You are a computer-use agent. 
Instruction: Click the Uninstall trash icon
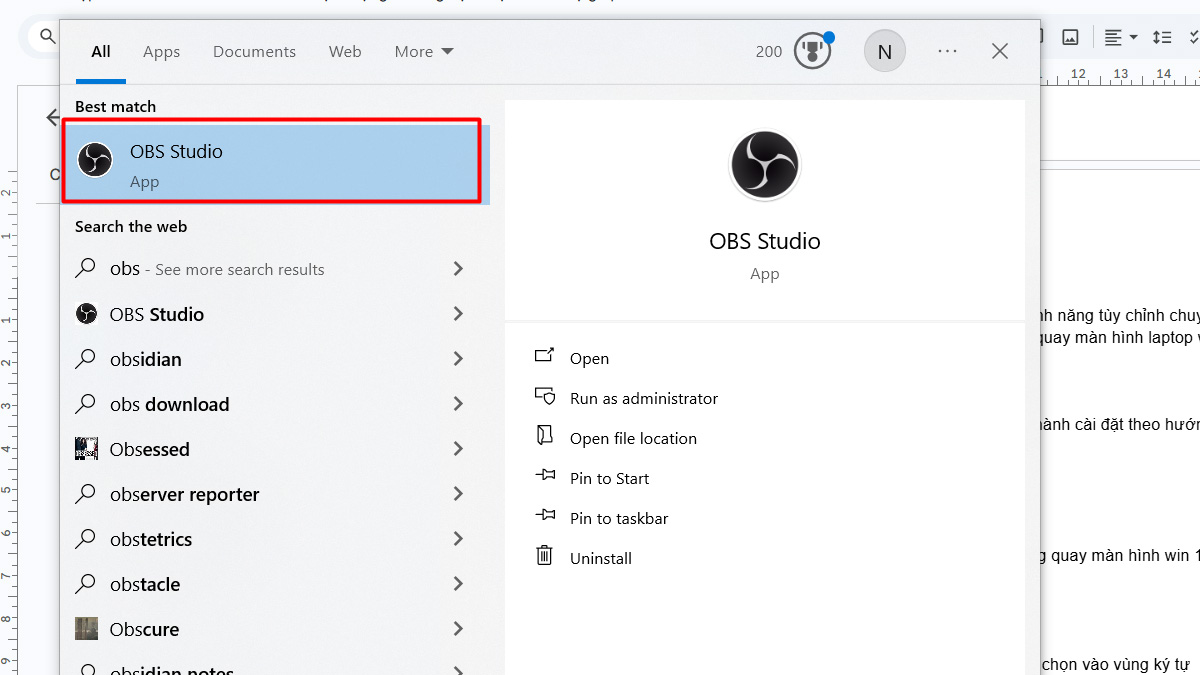(545, 556)
